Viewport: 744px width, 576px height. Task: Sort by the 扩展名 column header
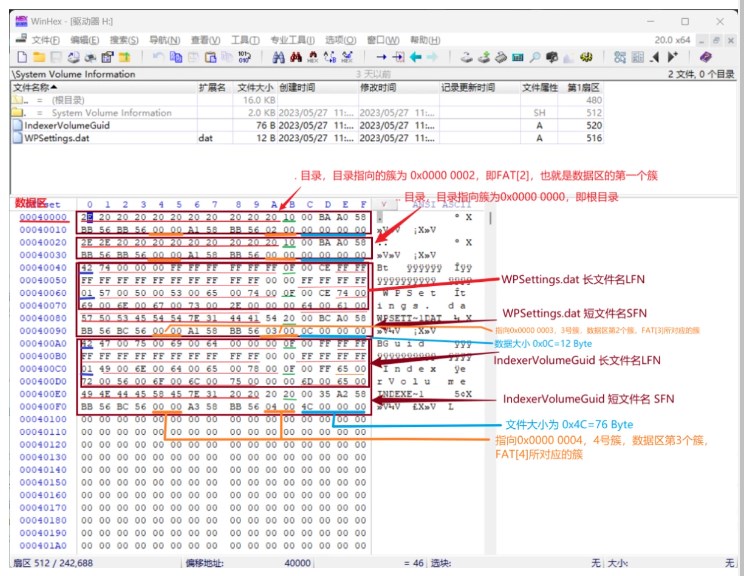(x=214, y=87)
